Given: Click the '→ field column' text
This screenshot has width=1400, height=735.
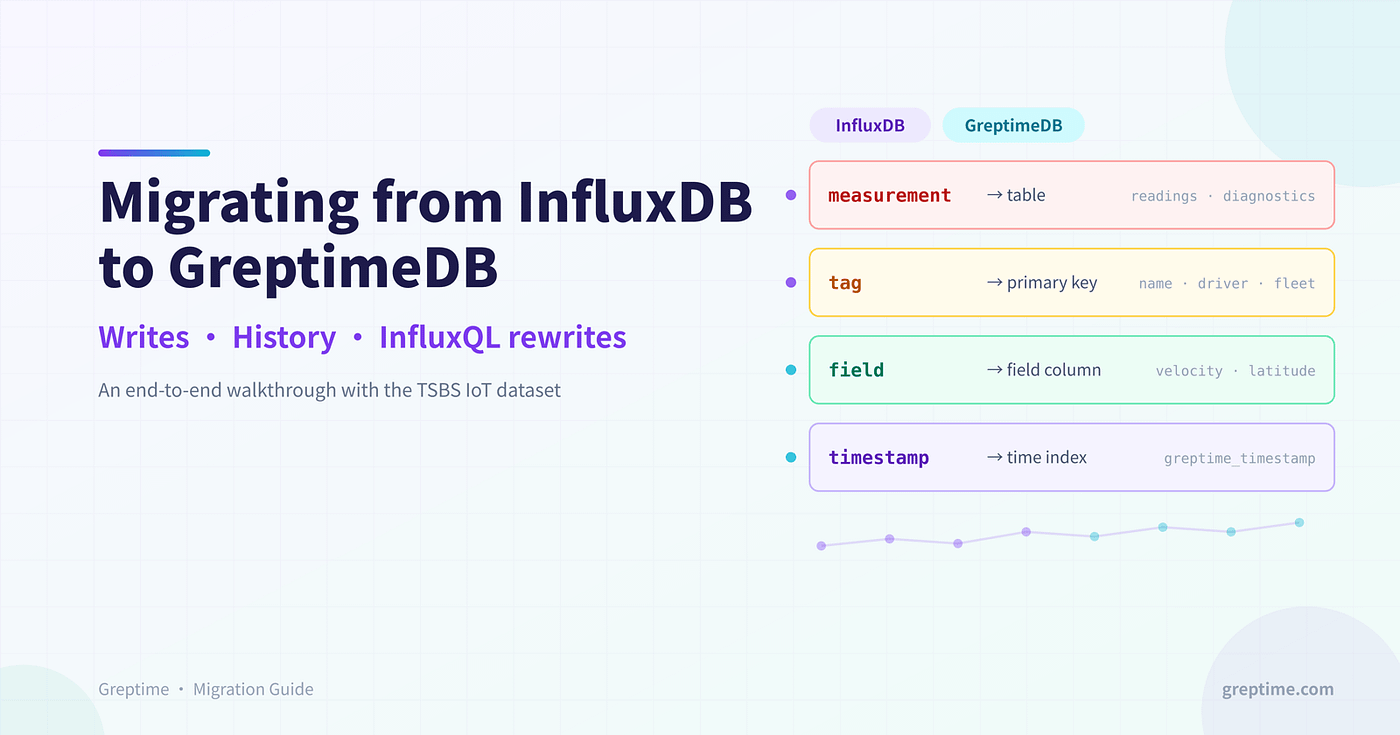Looking at the screenshot, I should [x=1044, y=370].
